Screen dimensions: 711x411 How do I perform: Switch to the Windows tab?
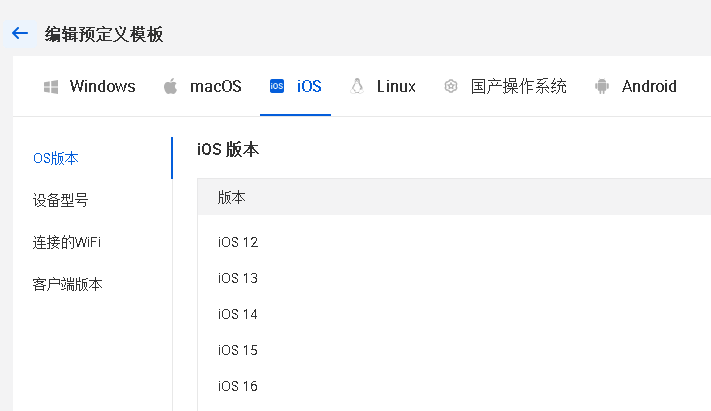(102, 86)
